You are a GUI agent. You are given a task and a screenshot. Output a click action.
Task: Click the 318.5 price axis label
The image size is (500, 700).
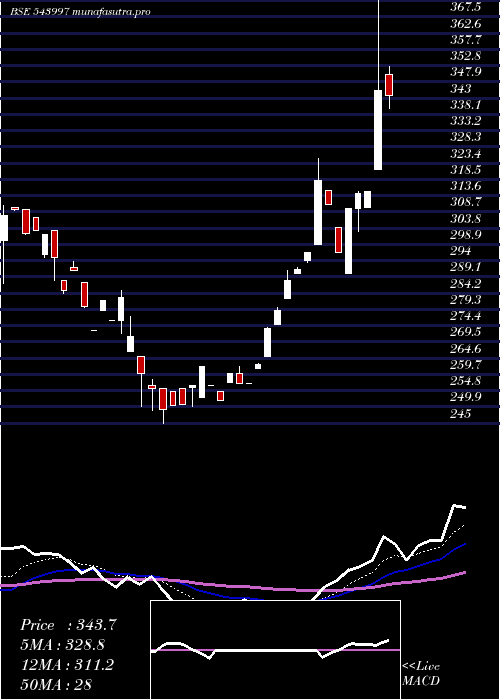pyautogui.click(x=466, y=170)
